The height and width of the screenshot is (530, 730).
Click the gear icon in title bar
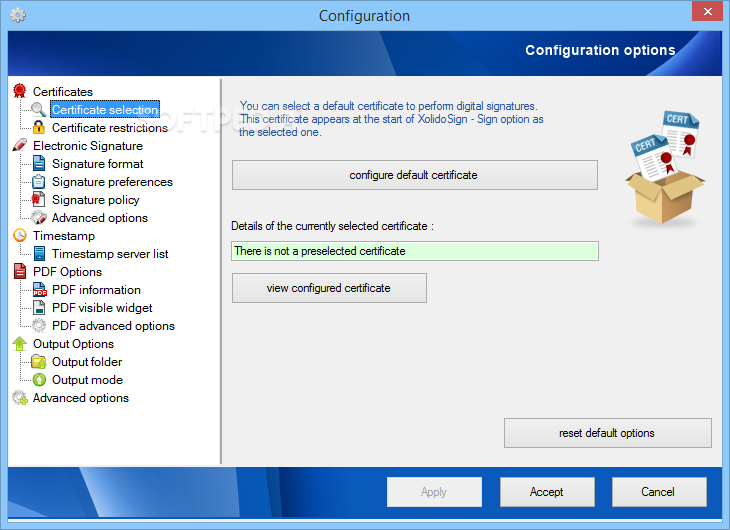18,15
